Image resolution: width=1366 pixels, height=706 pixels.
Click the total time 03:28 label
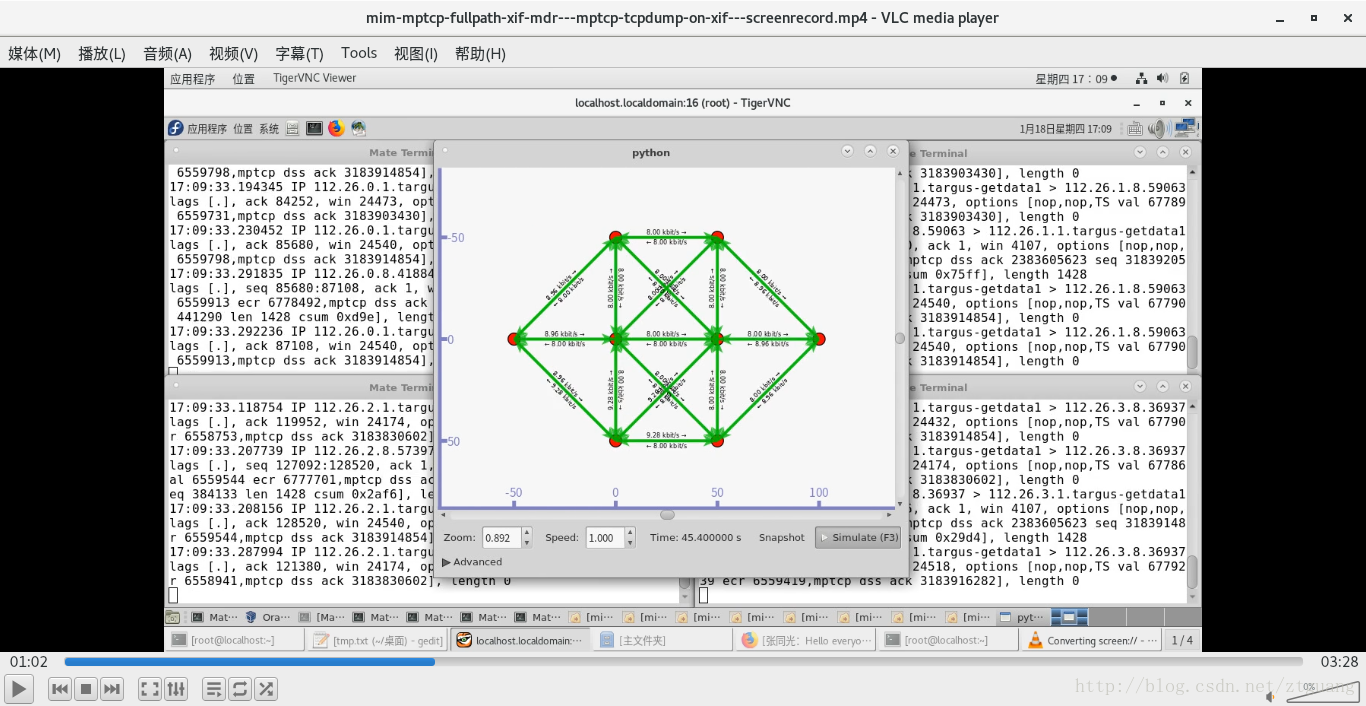point(1339,662)
